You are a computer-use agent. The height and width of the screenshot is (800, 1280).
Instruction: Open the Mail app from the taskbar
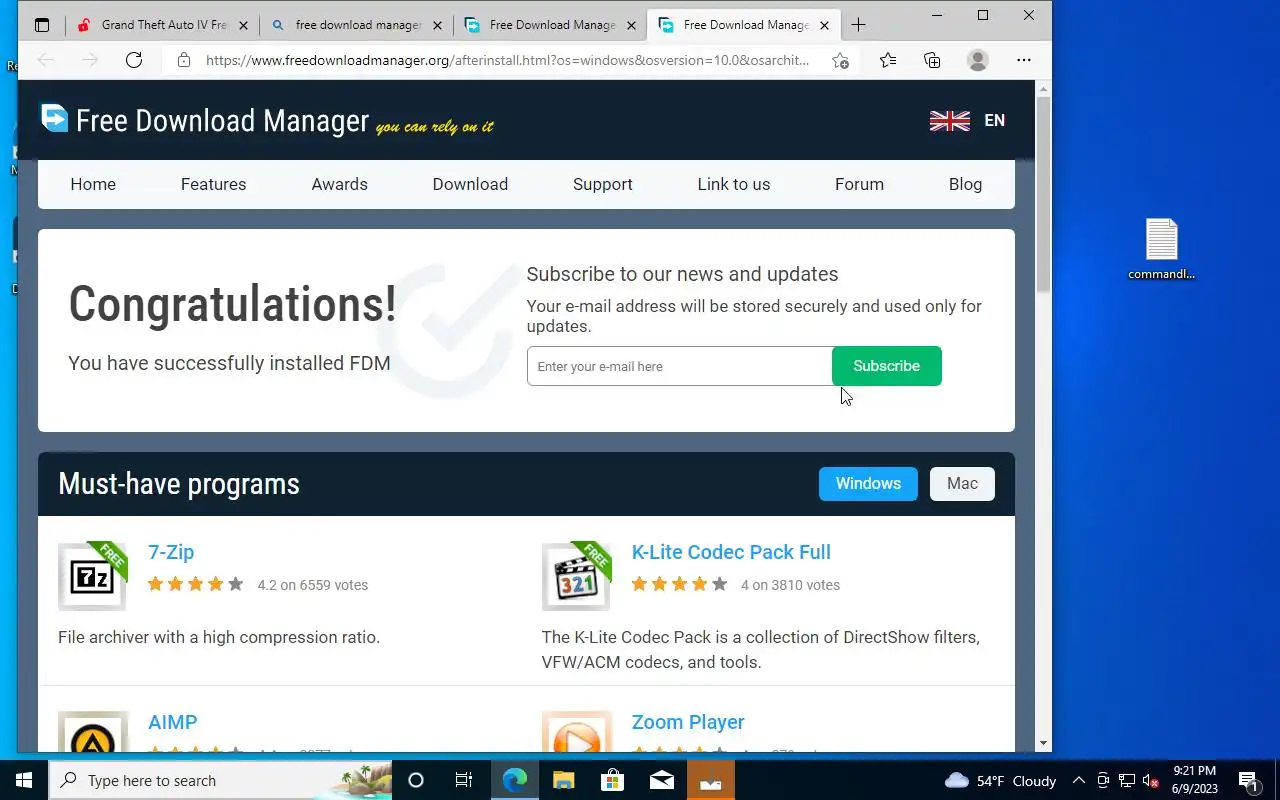[661, 780]
